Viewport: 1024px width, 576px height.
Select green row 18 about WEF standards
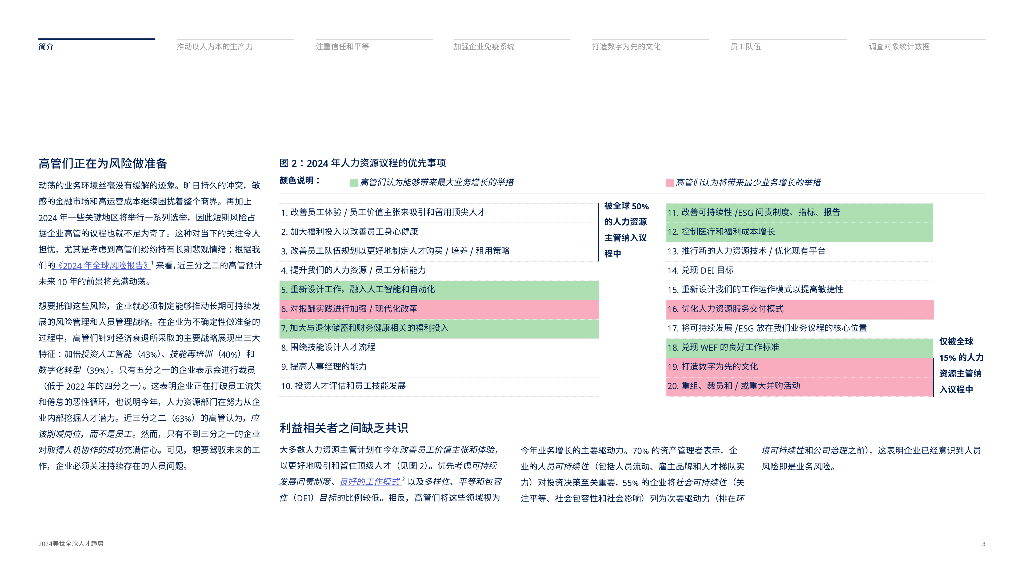click(799, 347)
